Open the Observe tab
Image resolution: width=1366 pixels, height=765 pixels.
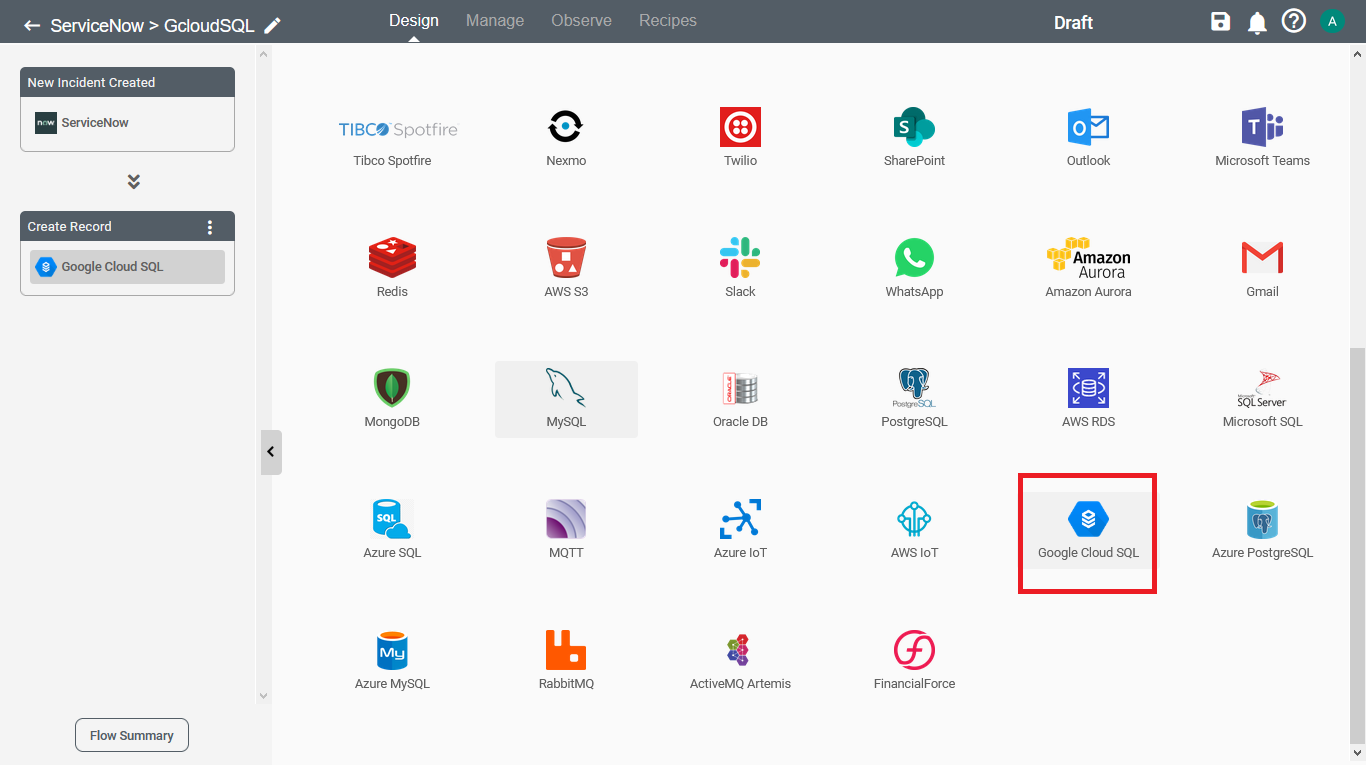point(581,20)
